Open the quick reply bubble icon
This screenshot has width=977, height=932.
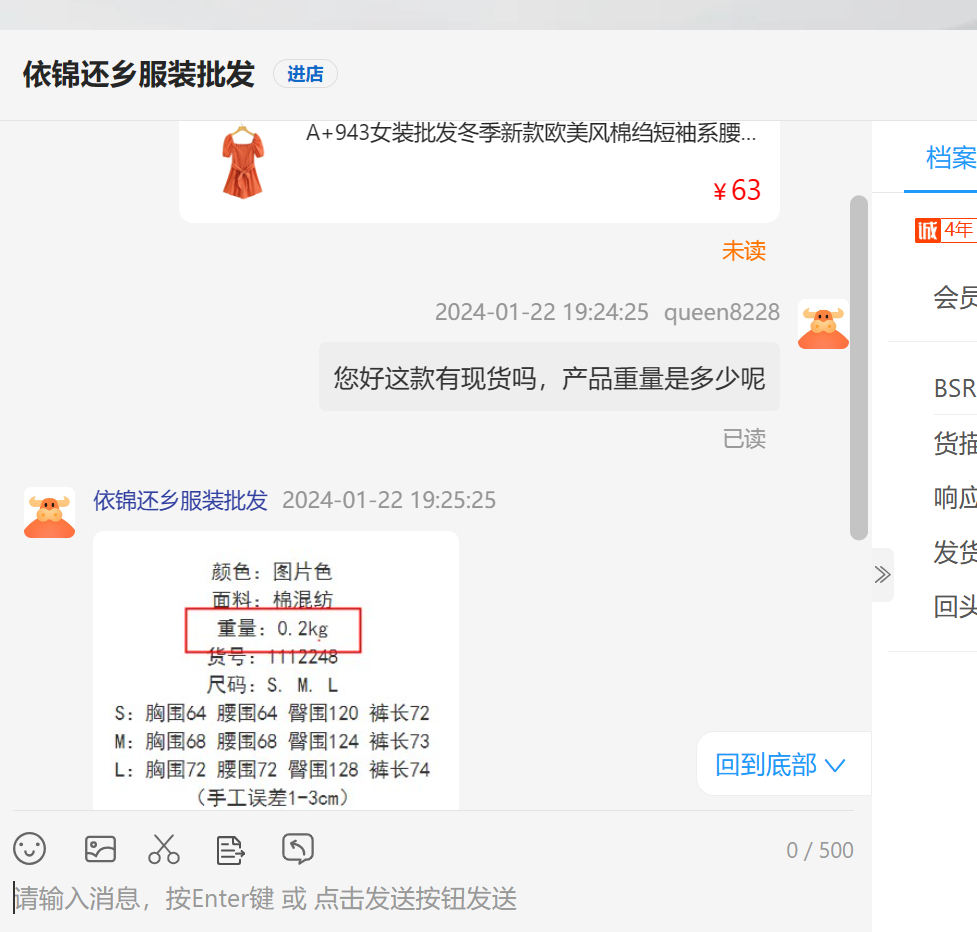pyautogui.click(x=298, y=849)
